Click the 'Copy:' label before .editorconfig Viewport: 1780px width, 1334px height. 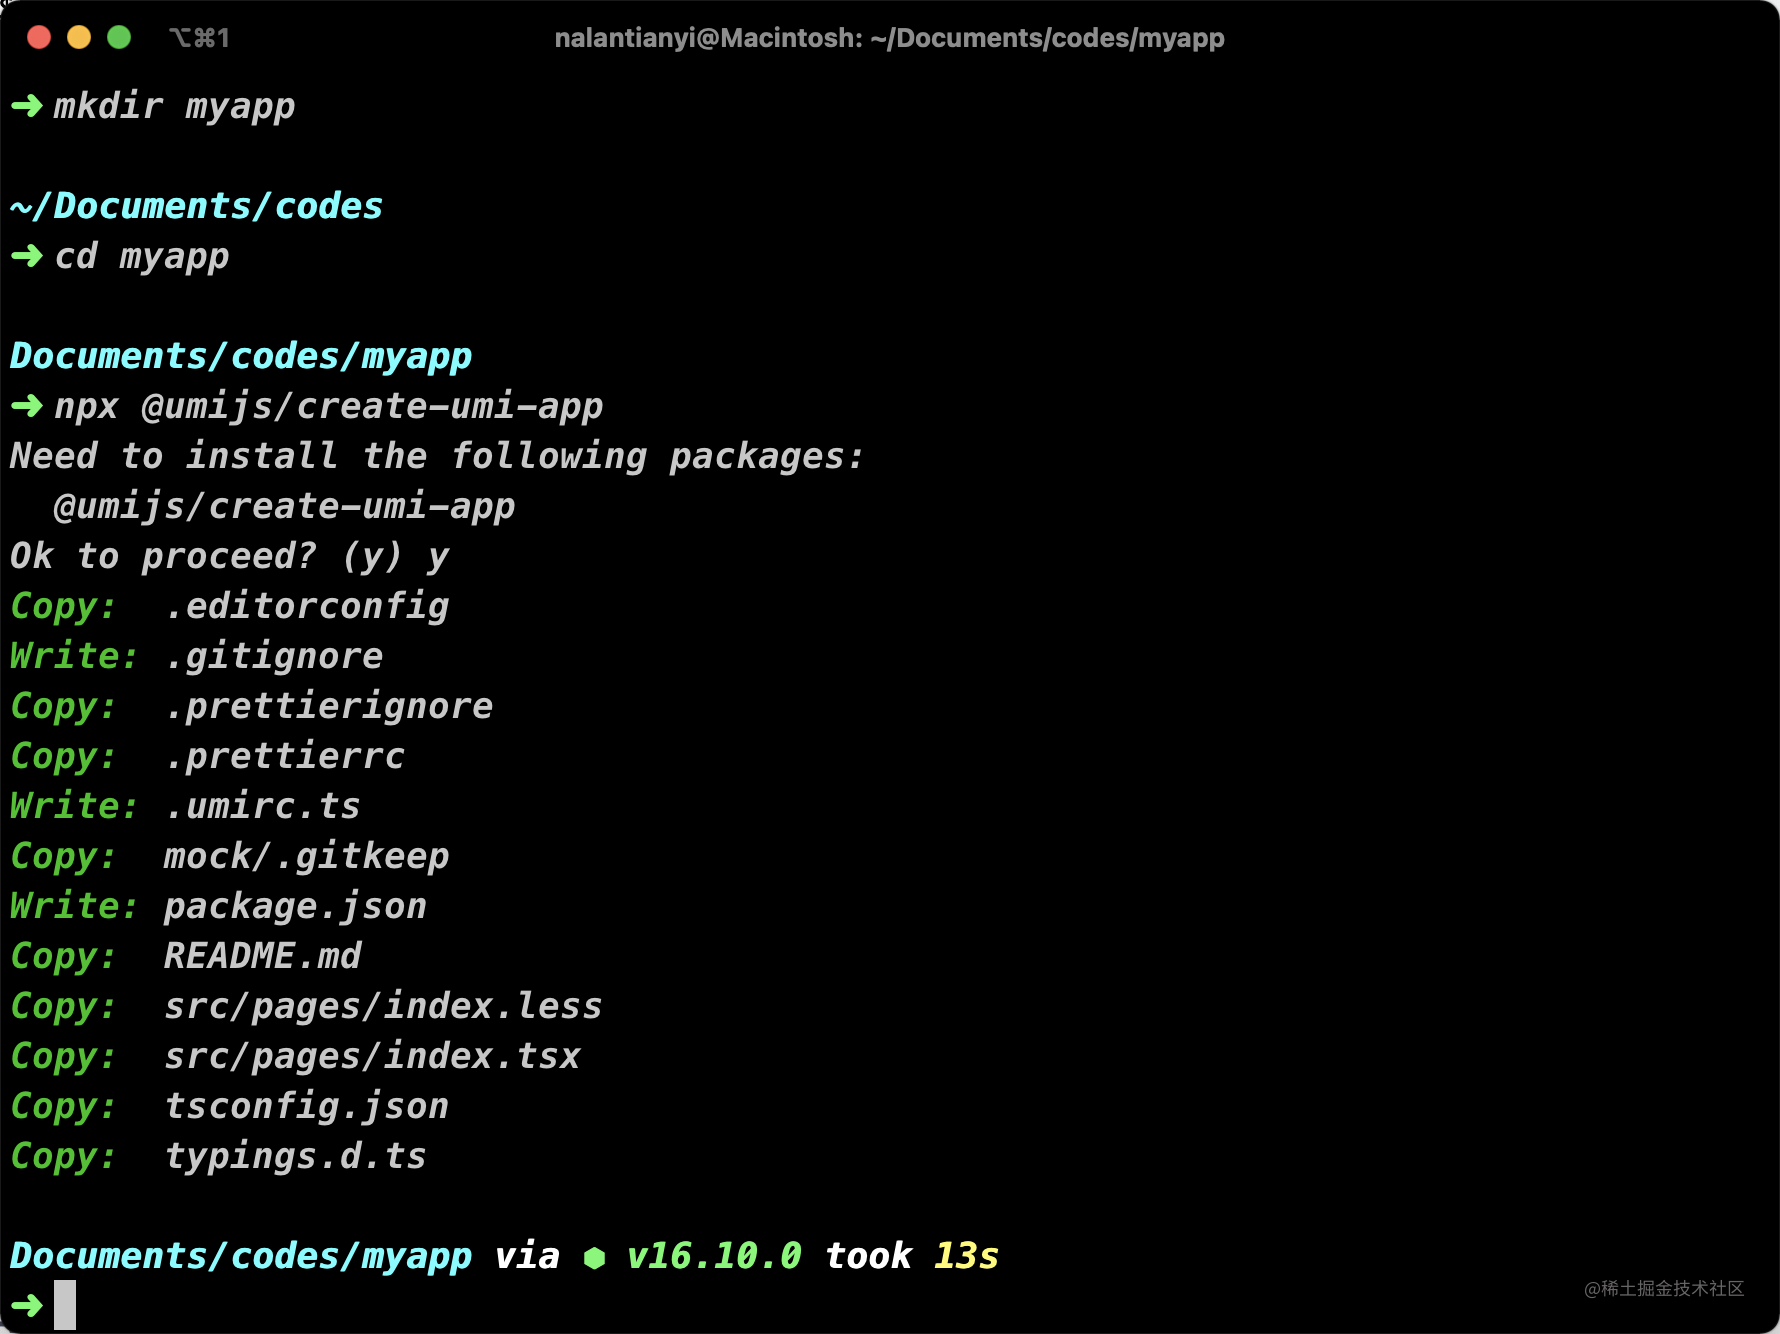tap(63, 606)
